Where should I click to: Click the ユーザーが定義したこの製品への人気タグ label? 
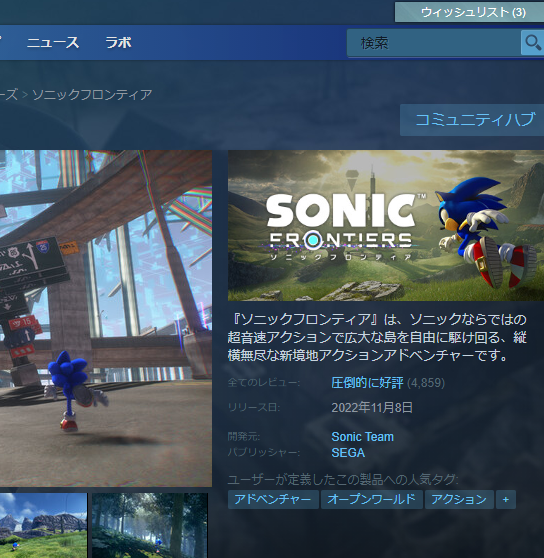(343, 480)
